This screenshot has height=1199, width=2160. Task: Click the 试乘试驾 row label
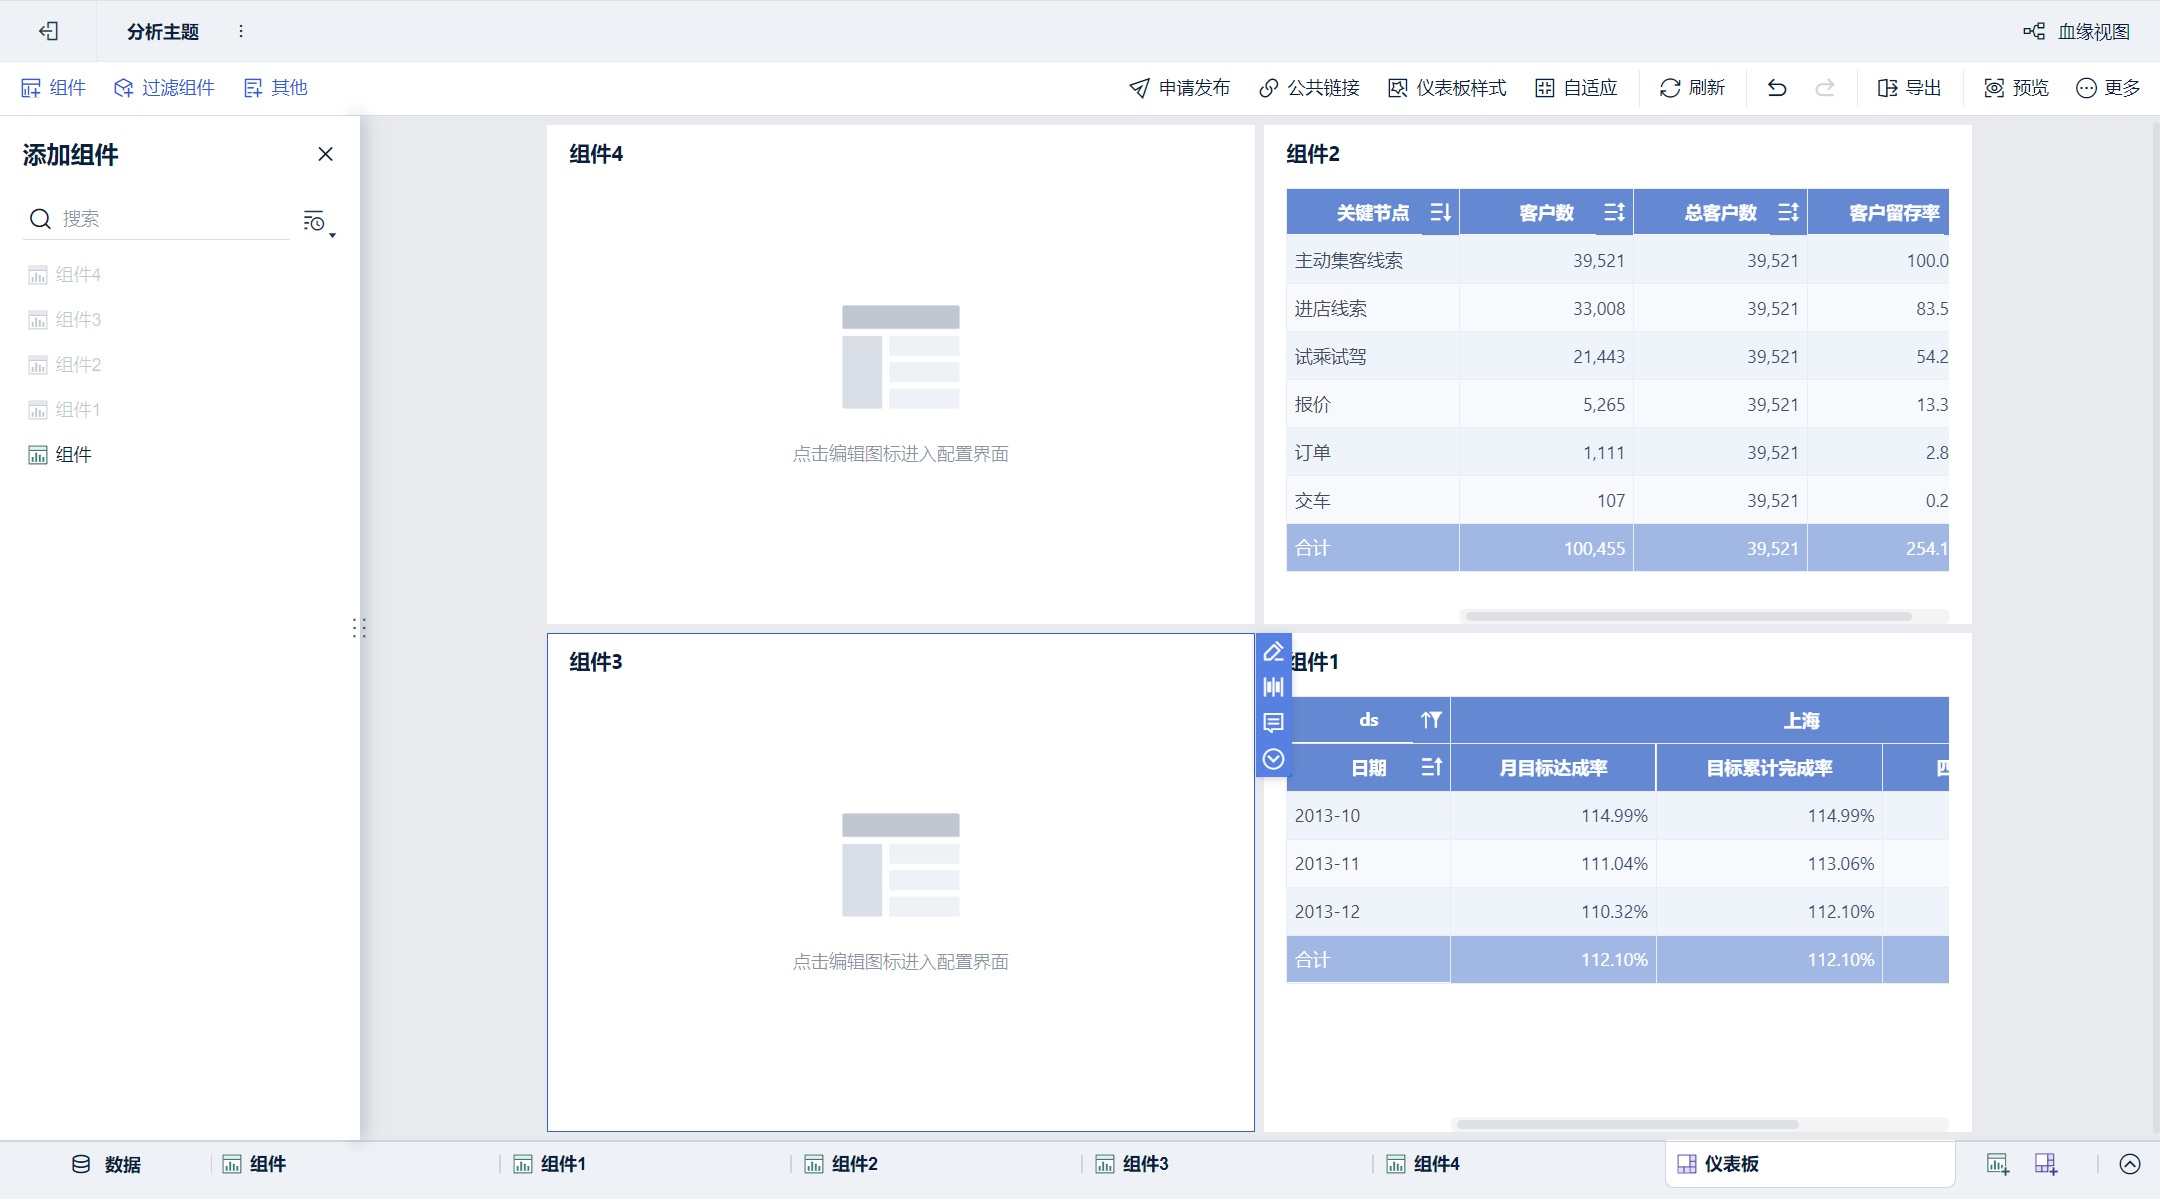coord(1330,357)
